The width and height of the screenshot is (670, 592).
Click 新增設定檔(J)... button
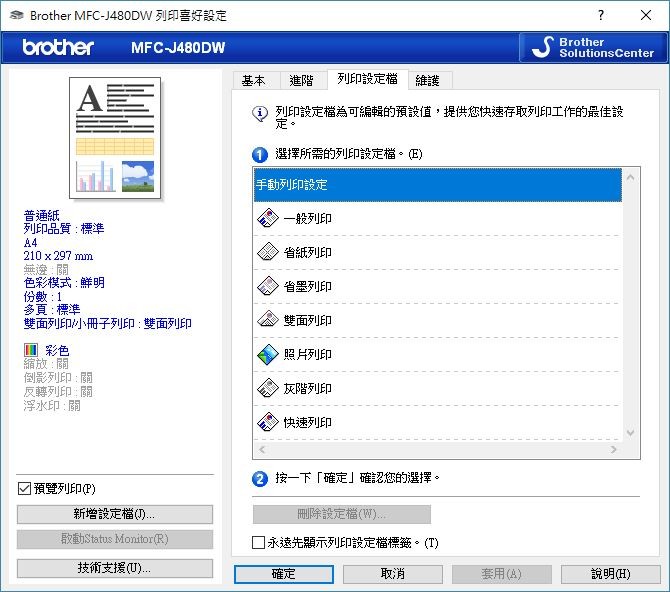tap(115, 514)
